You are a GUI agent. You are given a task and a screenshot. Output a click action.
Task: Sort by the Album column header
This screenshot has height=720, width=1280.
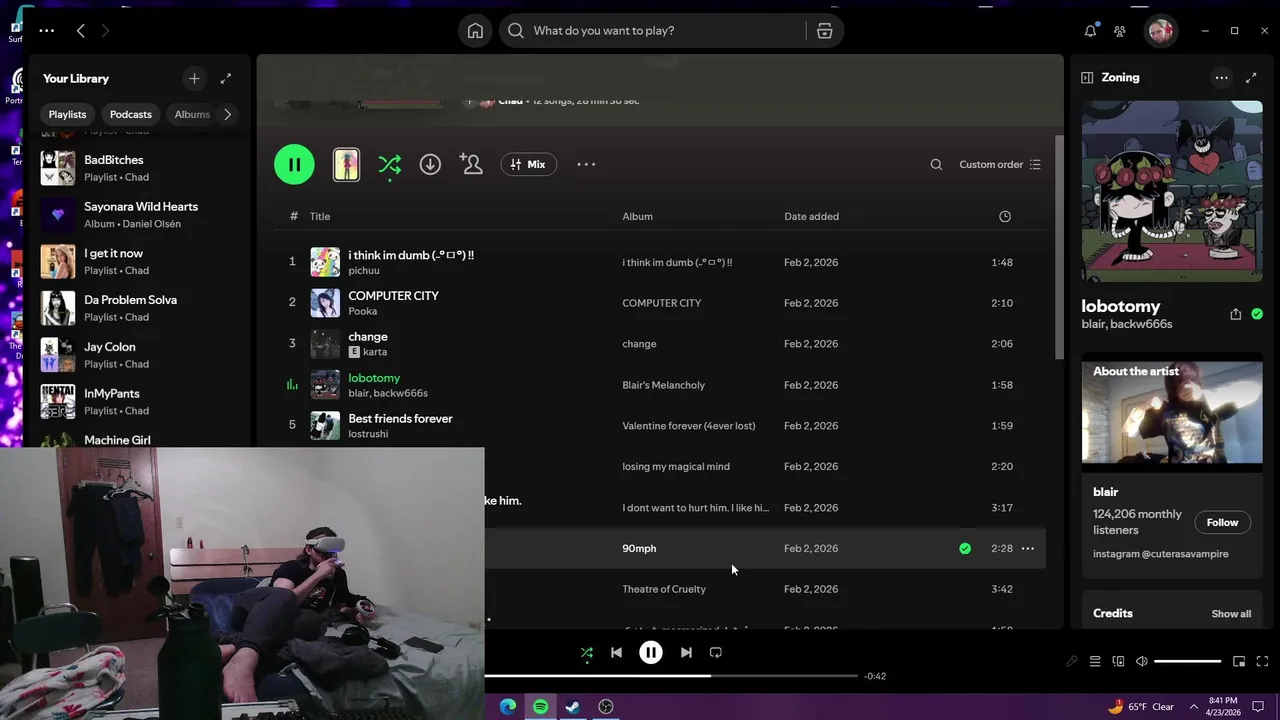point(637,216)
